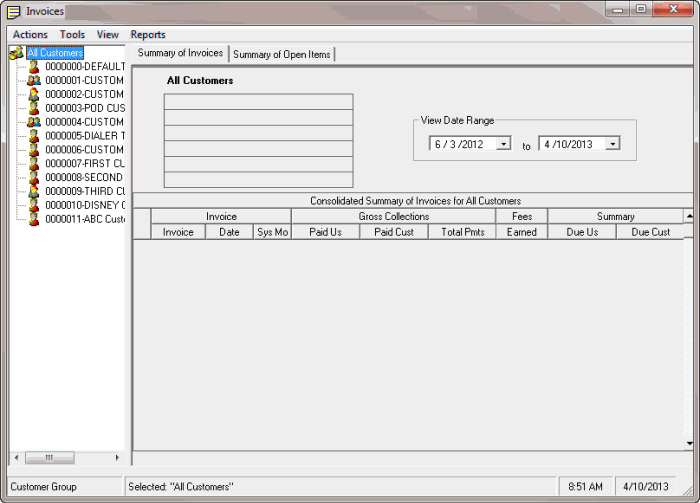This screenshot has height=503, width=700.
Task: Click the icon next to 0000005-DIALER customer
Action: [x=34, y=136]
